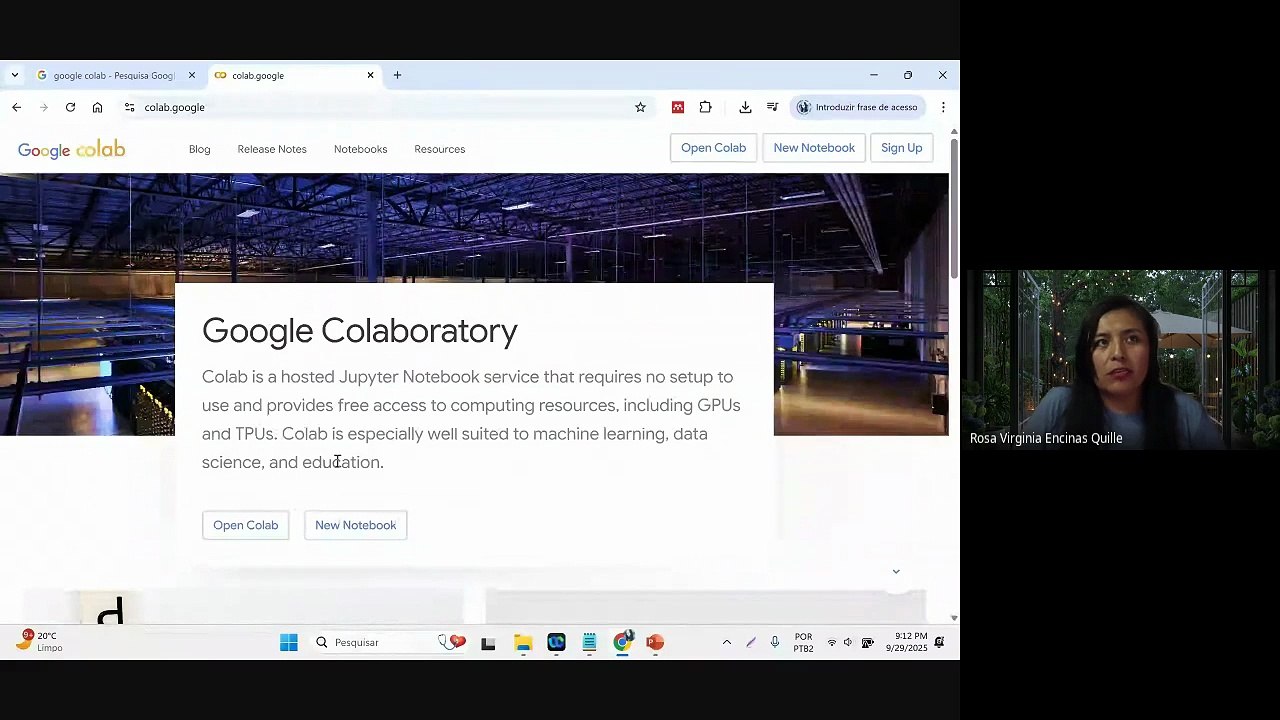Image resolution: width=1280 pixels, height=720 pixels.
Task: Open the clock showing 9:12 PM
Action: click(x=906, y=642)
